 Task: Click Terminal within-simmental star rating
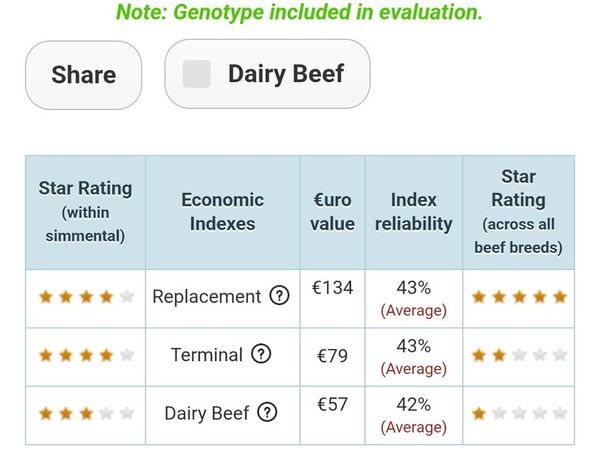coord(86,355)
